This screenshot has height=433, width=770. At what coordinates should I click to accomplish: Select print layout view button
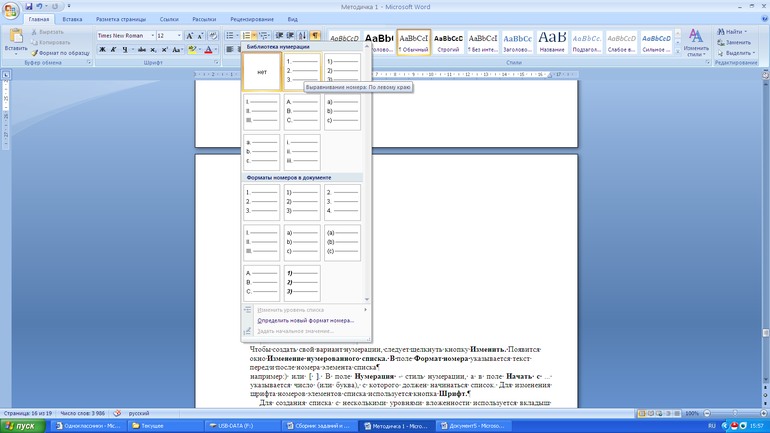[641, 413]
